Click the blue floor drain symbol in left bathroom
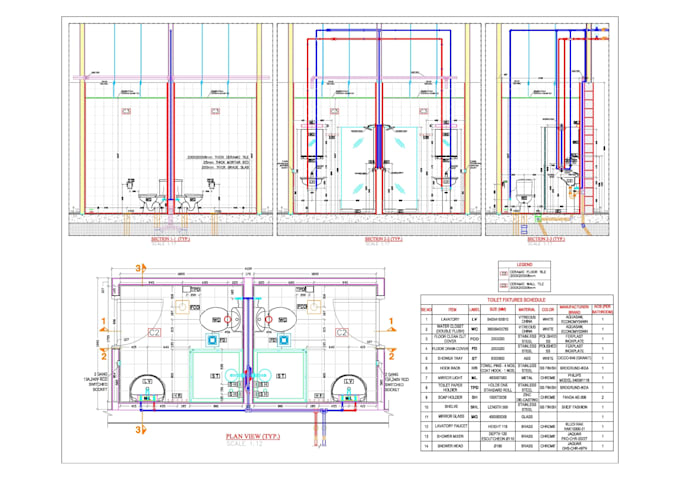Viewport: 680px width, 480px height. (212, 340)
